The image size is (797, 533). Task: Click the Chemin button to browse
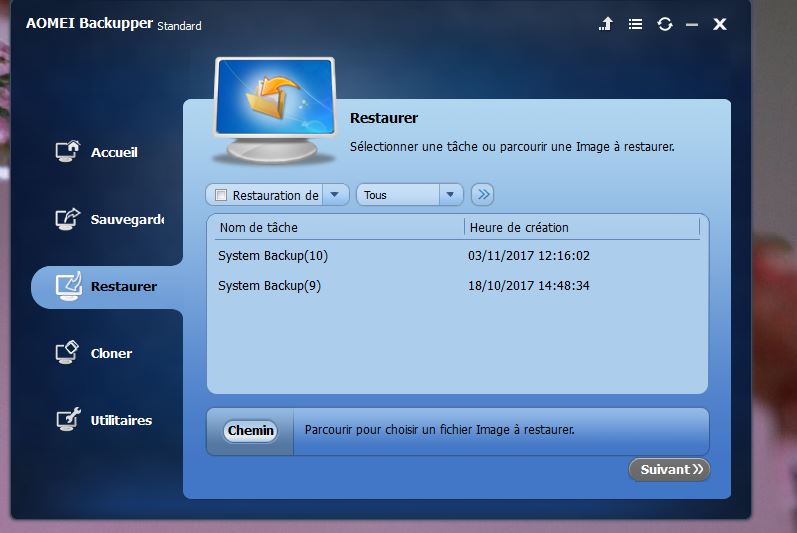251,431
